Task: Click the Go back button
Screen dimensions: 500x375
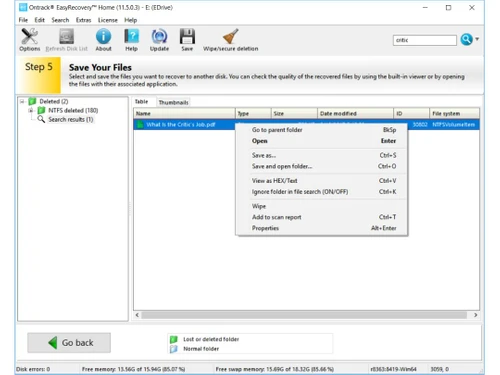Action: point(69,343)
